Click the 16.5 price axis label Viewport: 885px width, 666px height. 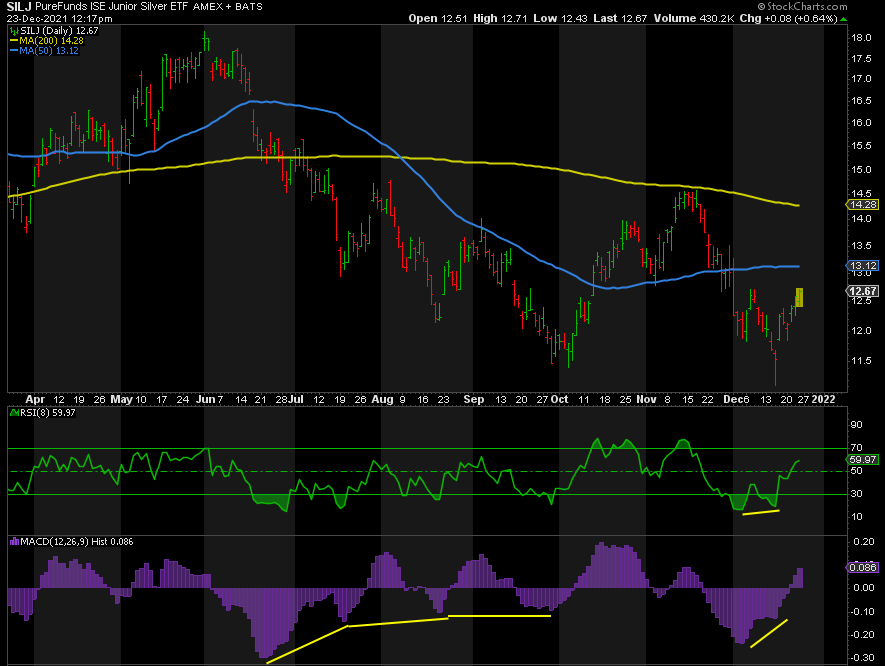point(861,101)
